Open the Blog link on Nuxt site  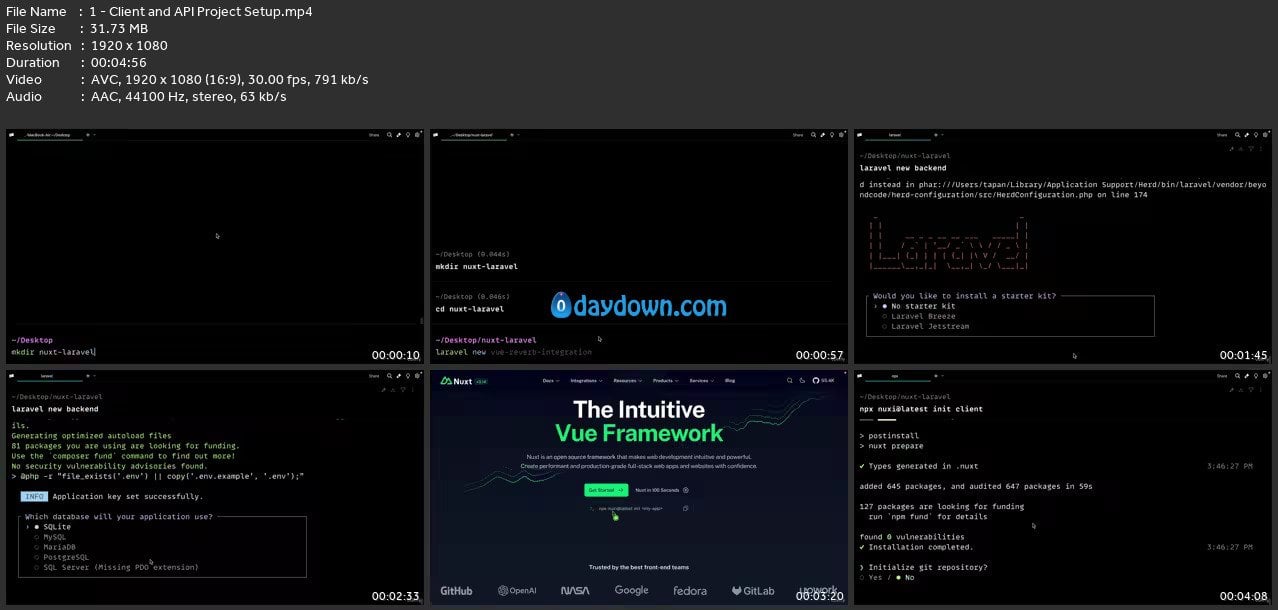pyautogui.click(x=730, y=380)
